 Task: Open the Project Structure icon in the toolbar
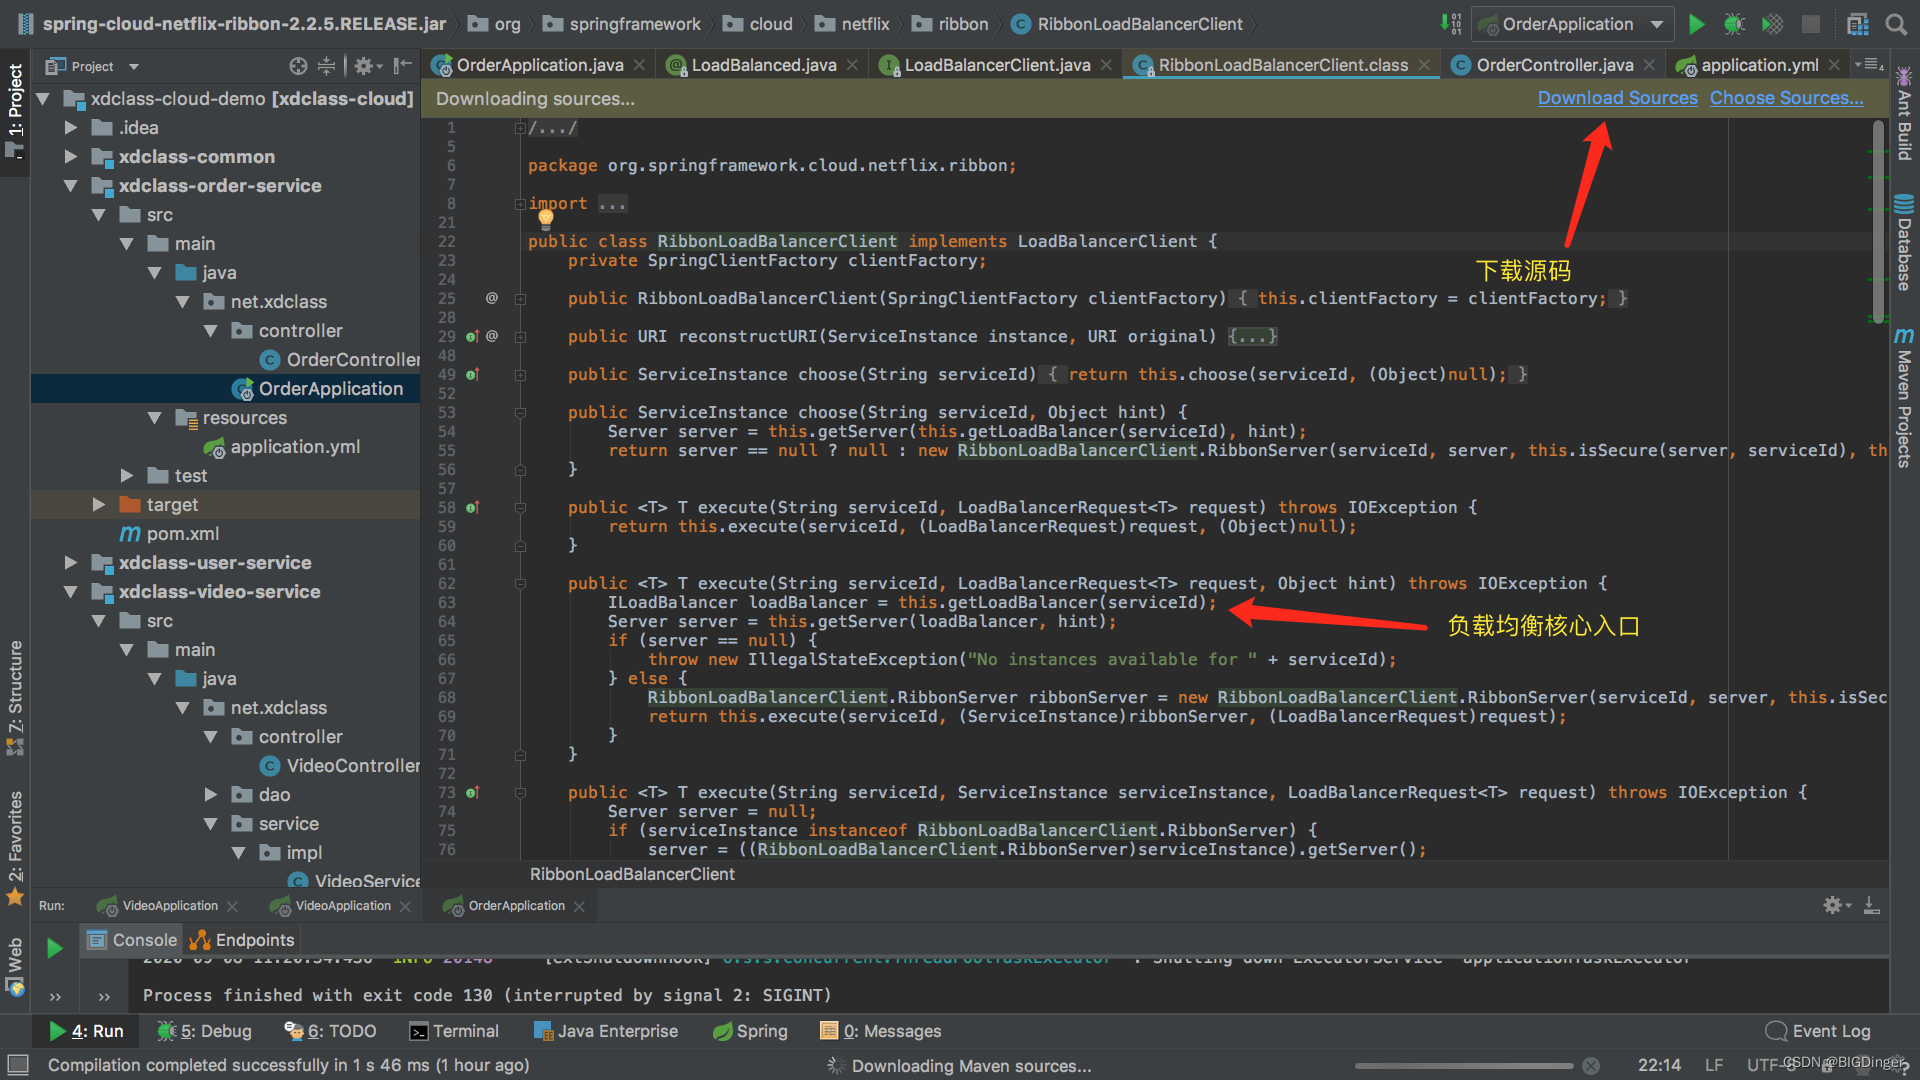pyautogui.click(x=1857, y=24)
